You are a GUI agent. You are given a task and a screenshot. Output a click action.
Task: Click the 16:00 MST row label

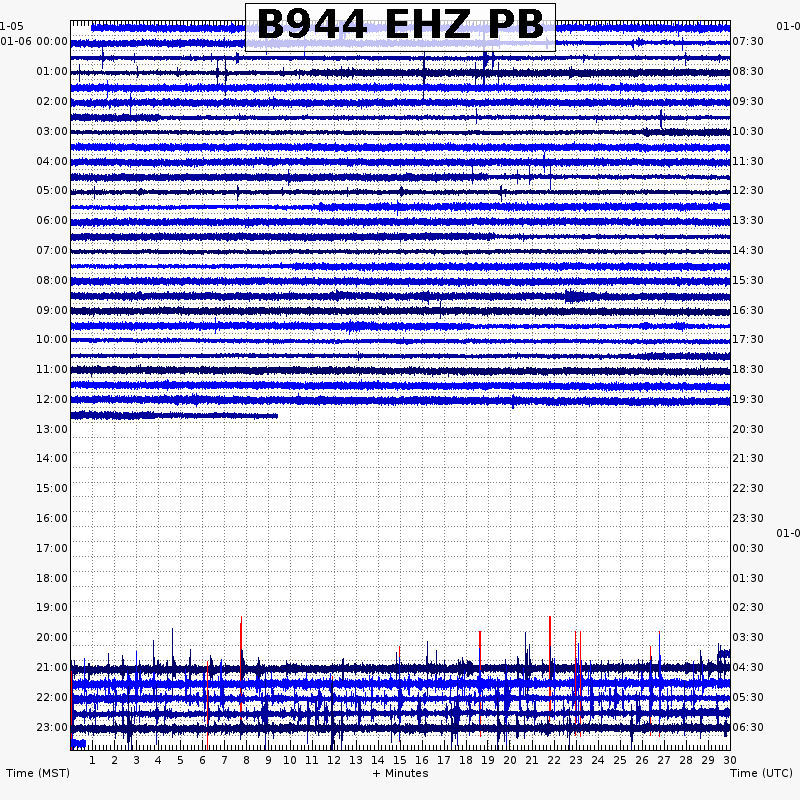coord(52,518)
